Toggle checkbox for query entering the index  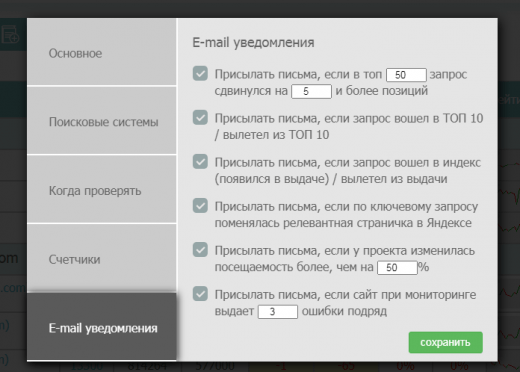[200, 162]
